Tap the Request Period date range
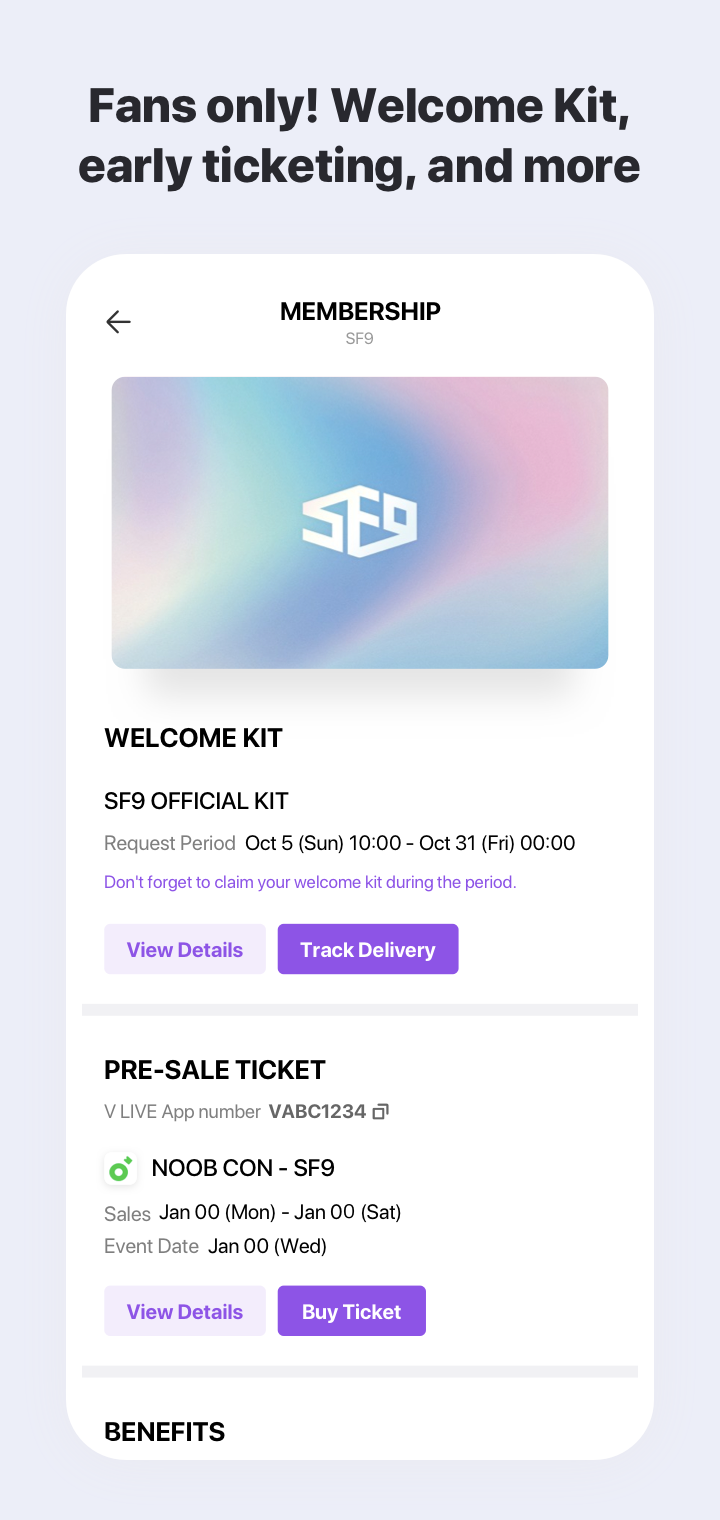The height and width of the screenshot is (1520, 720). (x=410, y=843)
